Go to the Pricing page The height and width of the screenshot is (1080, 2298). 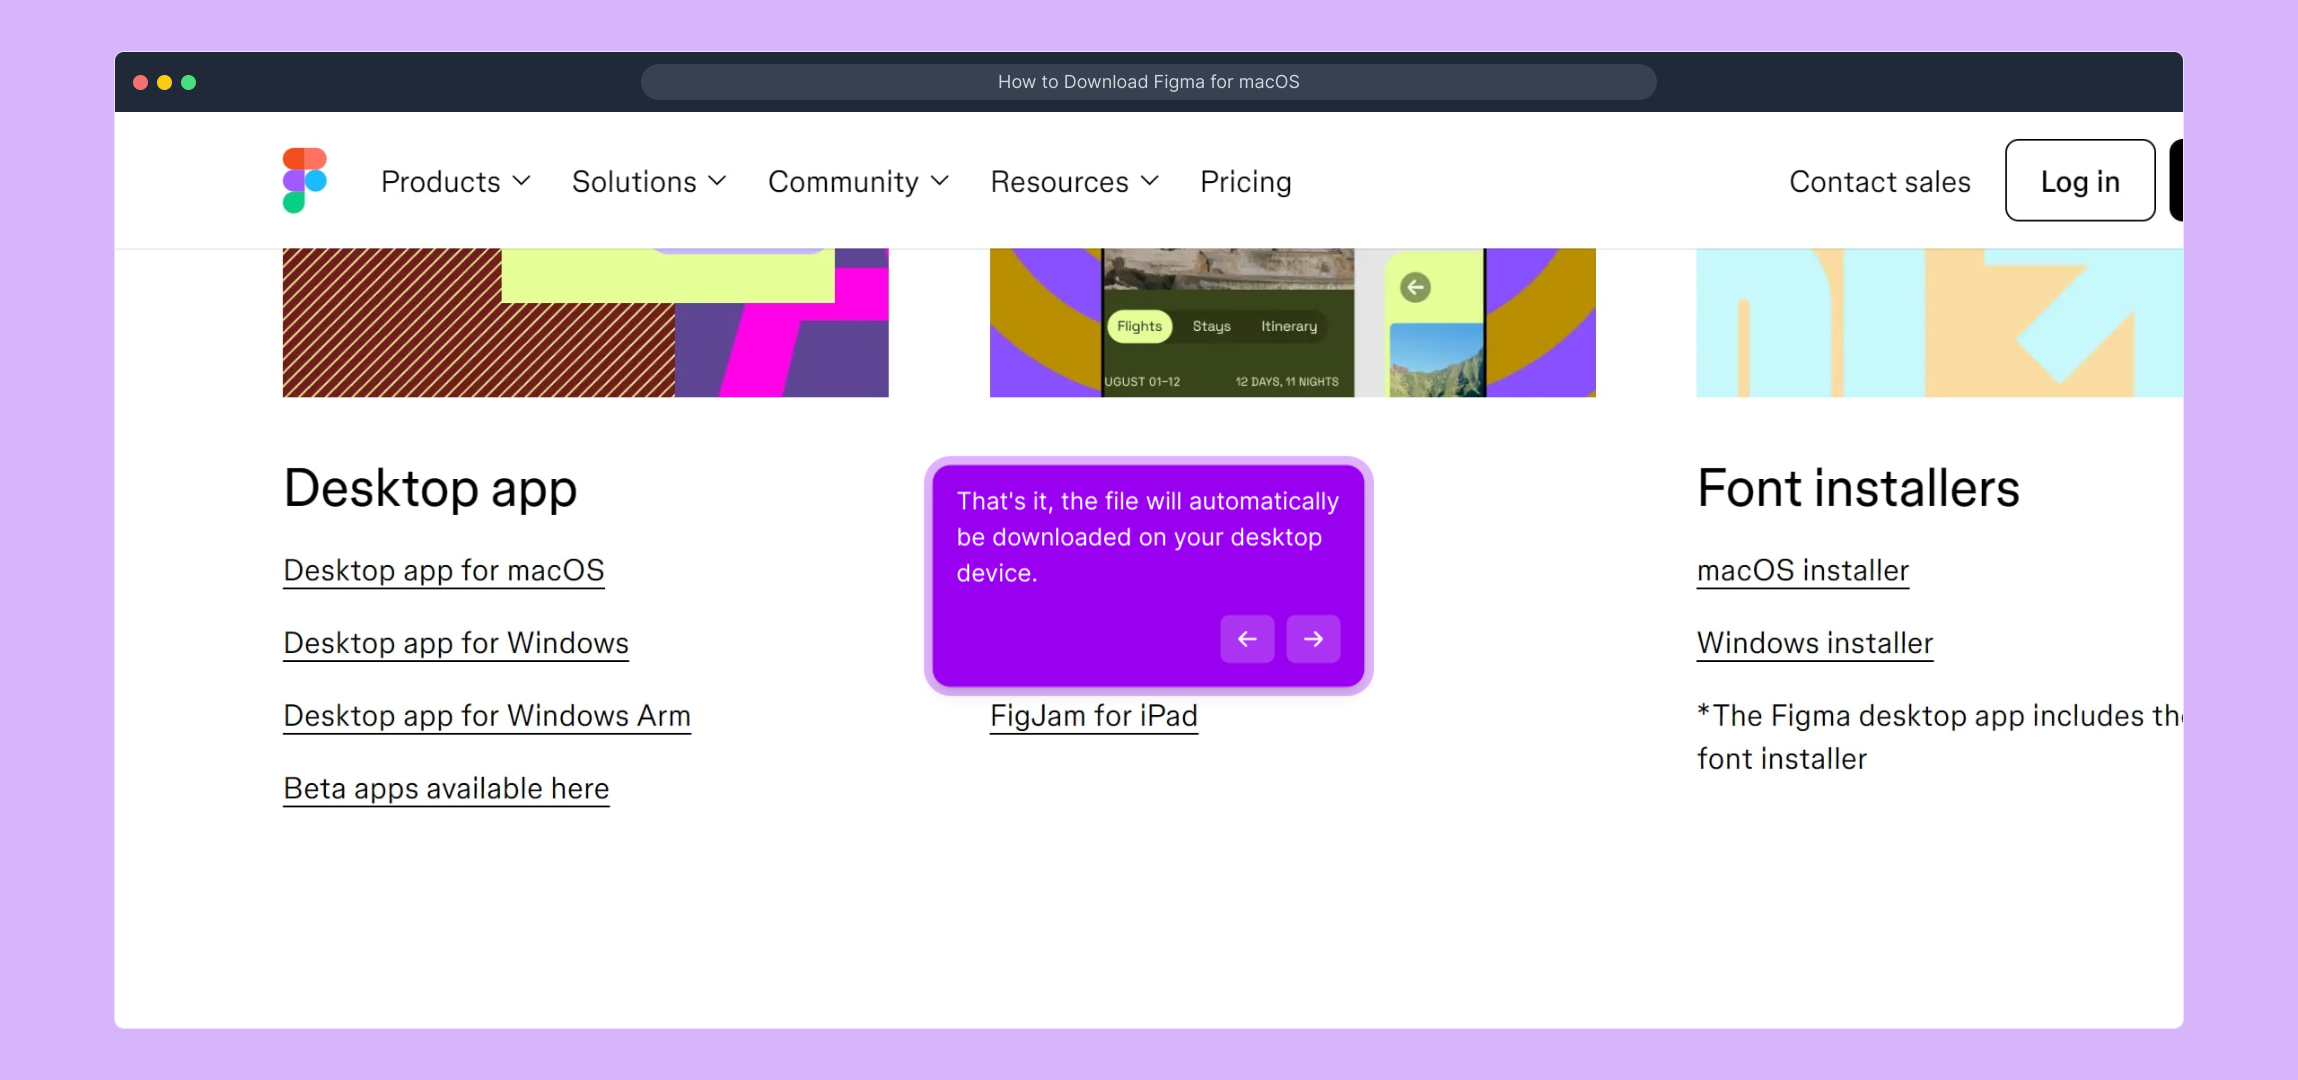tap(1245, 182)
